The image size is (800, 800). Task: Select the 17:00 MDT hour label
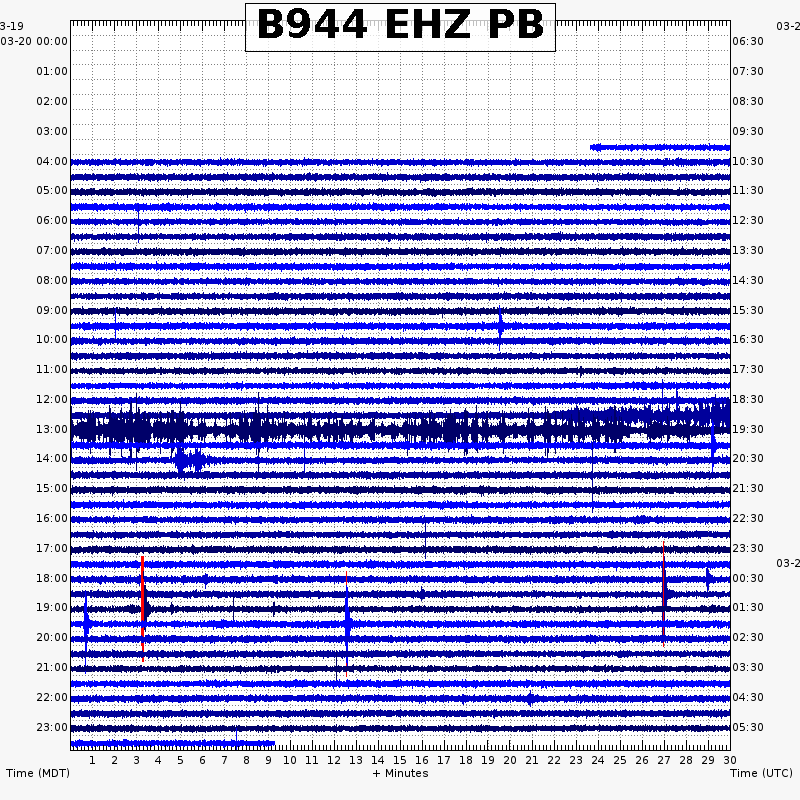(x=52, y=548)
